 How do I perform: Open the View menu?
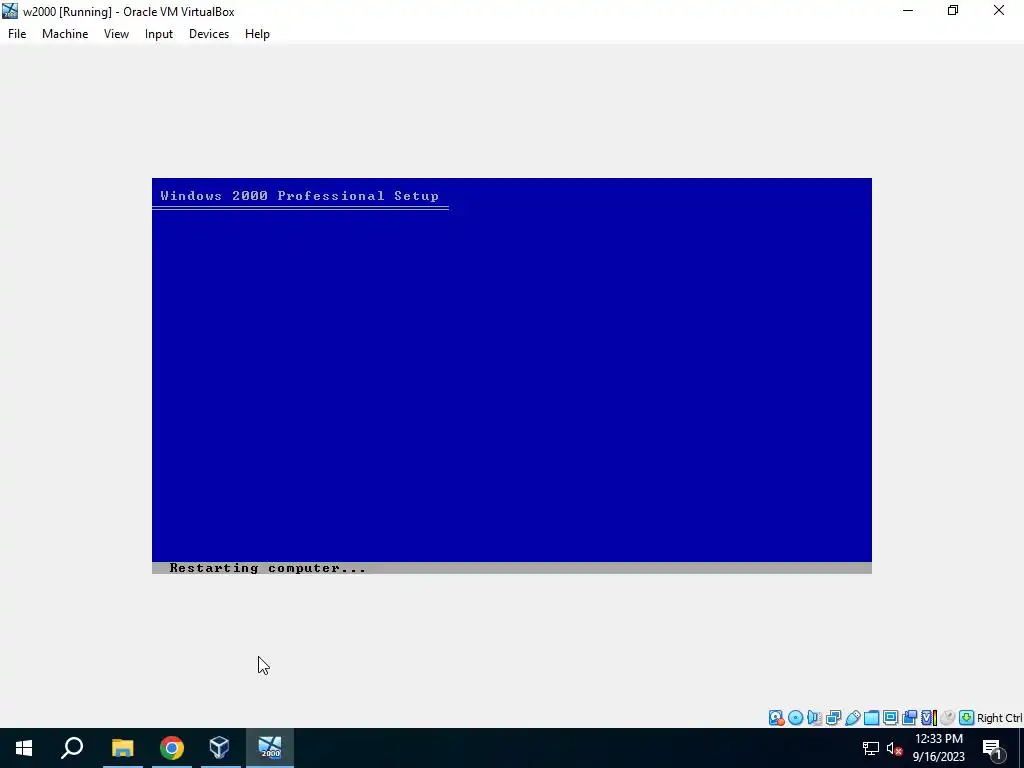pyautogui.click(x=116, y=34)
